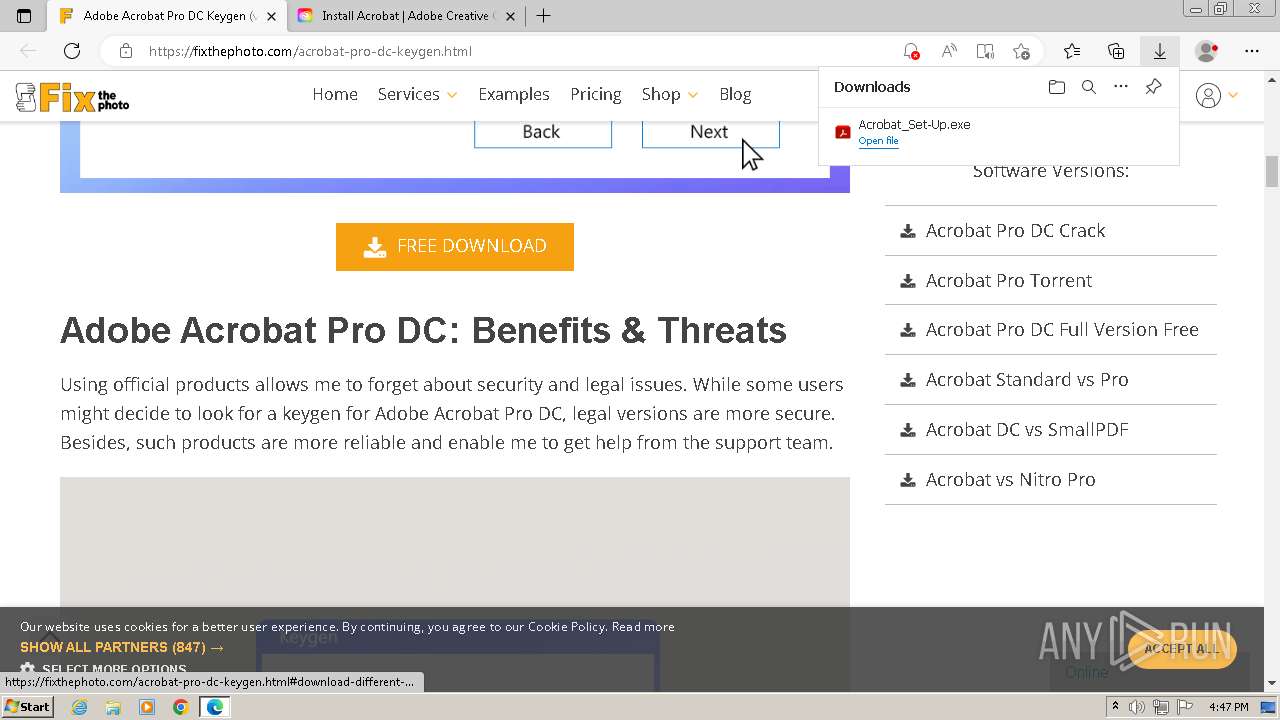Launch Chrome from the taskbar
This screenshot has width=1280, height=720.
pos(180,707)
